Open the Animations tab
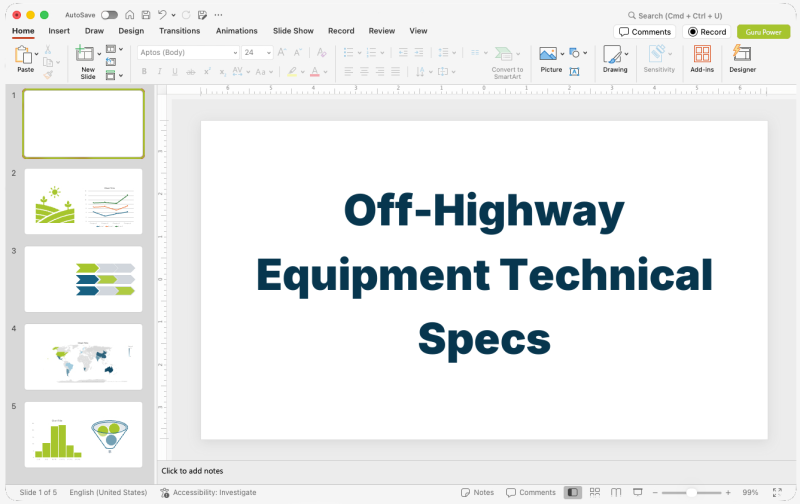800x504 pixels. pyautogui.click(x=237, y=31)
